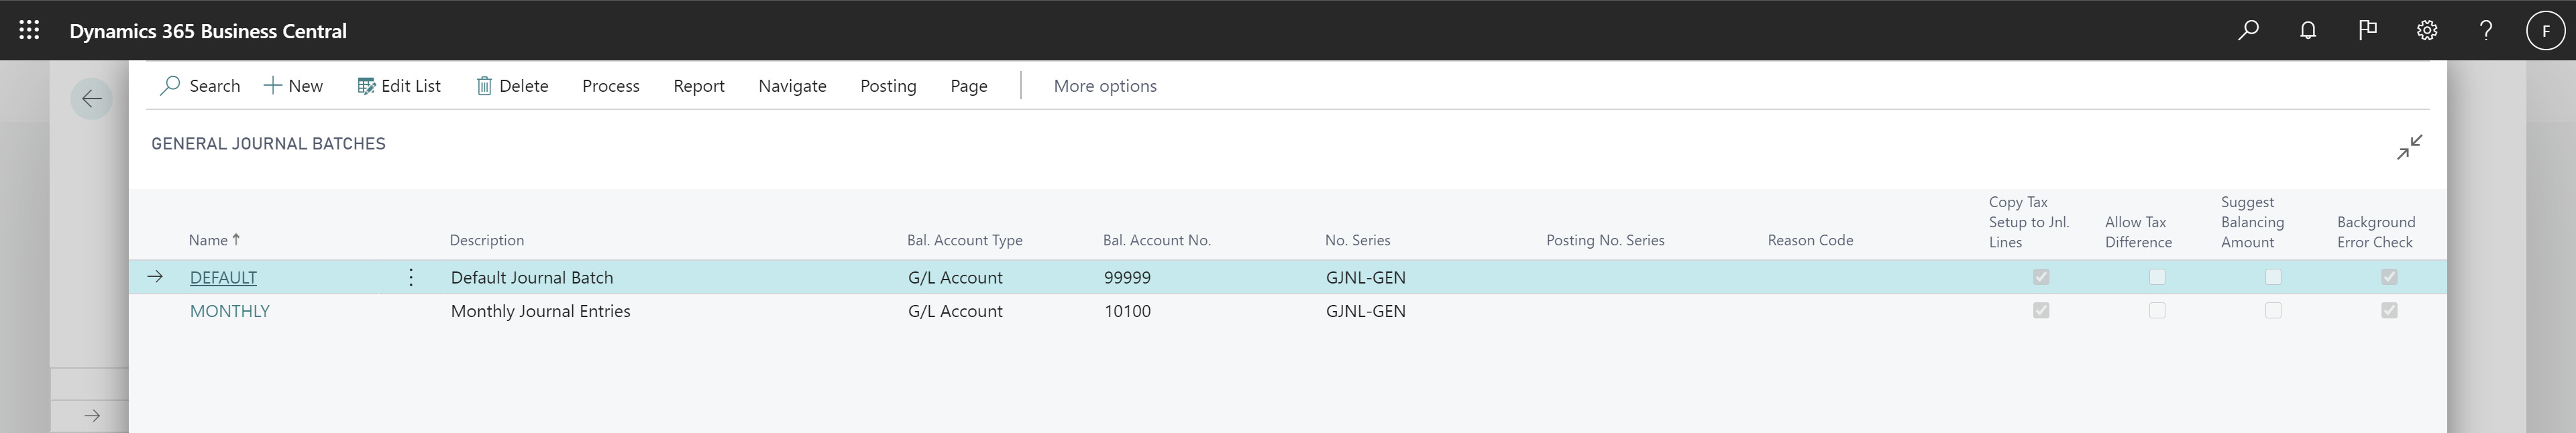Viewport: 2576px width, 433px height.
Task: Delete the selected batch
Action: coord(512,86)
